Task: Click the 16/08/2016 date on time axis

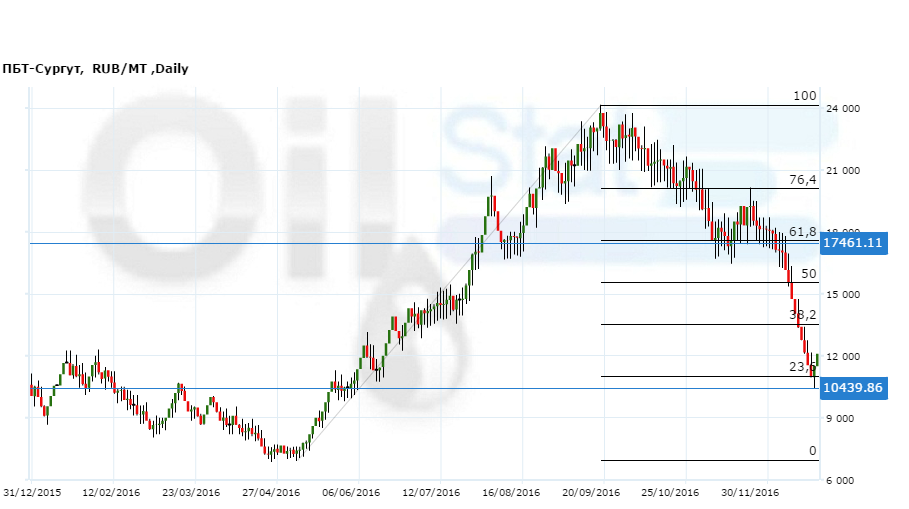Action: [511, 492]
